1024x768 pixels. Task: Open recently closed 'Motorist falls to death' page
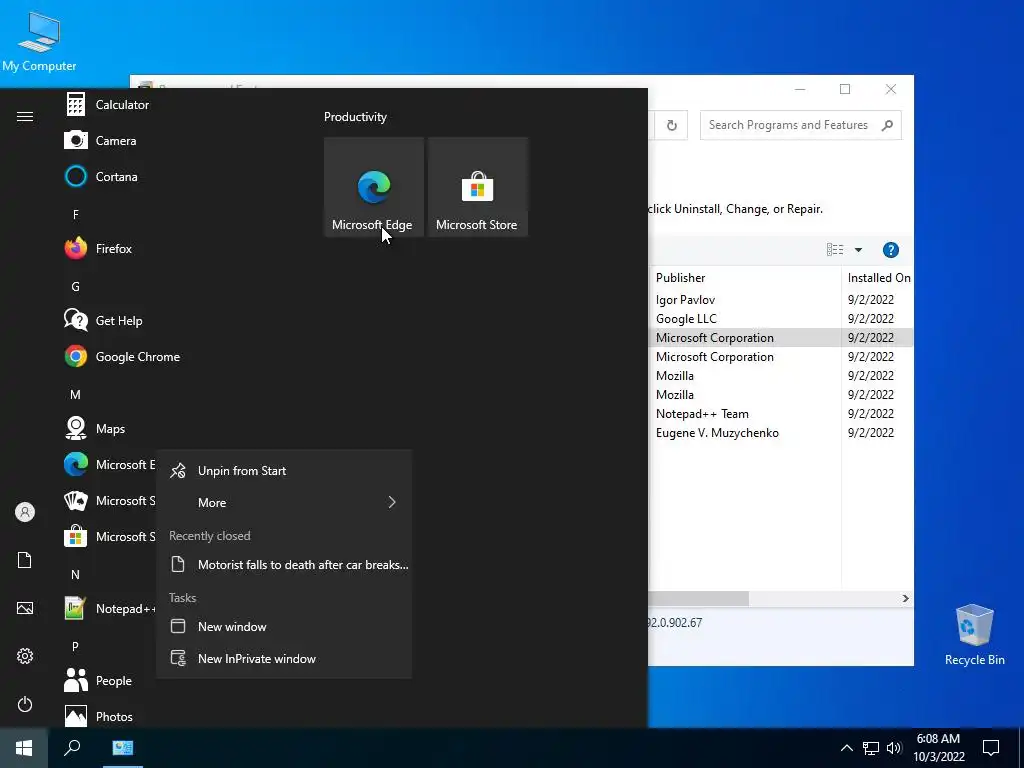(284, 565)
